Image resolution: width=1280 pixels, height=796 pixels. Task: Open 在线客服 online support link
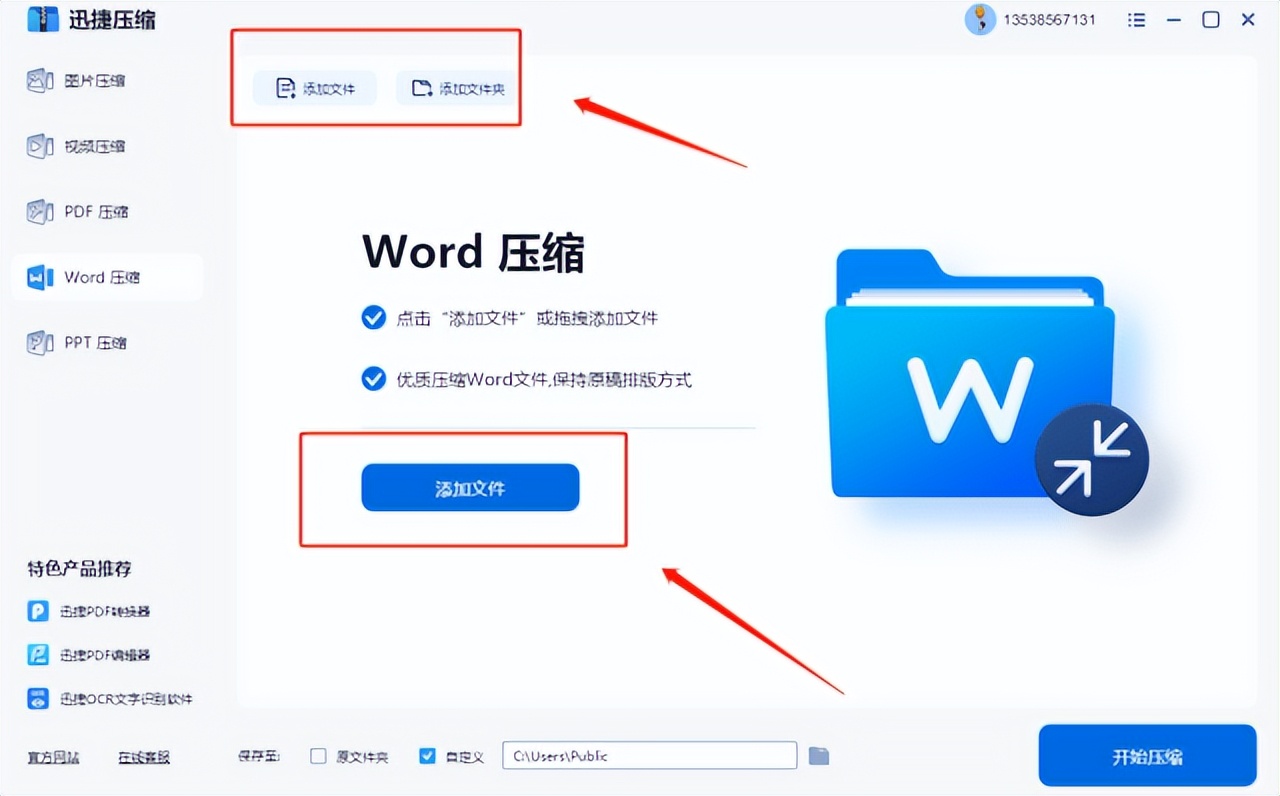click(x=144, y=757)
